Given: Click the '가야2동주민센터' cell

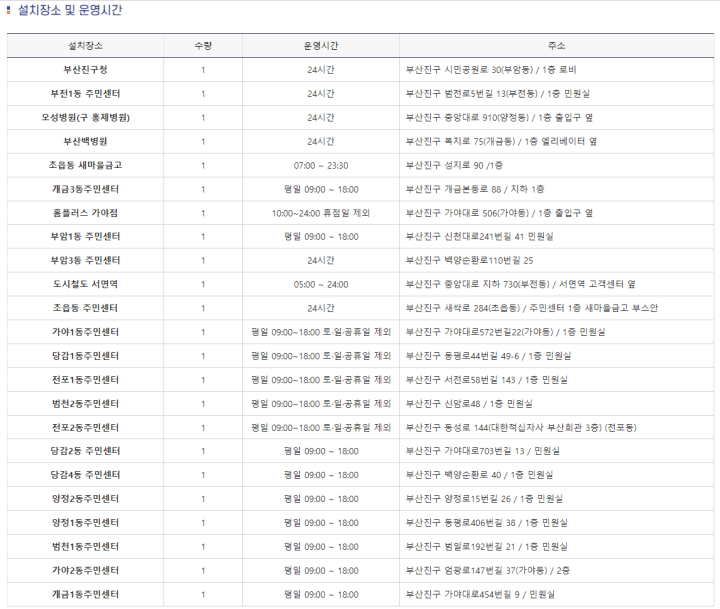Looking at the screenshot, I should (x=85, y=570).
